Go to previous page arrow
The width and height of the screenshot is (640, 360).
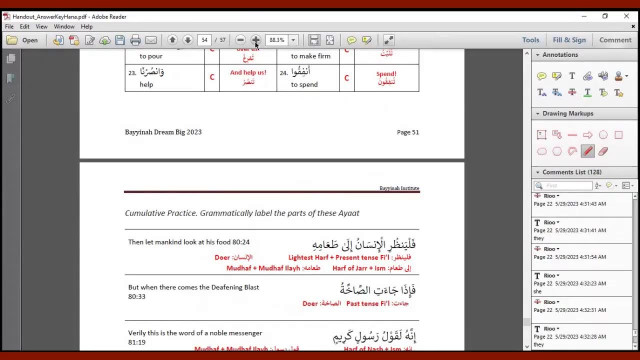point(172,40)
